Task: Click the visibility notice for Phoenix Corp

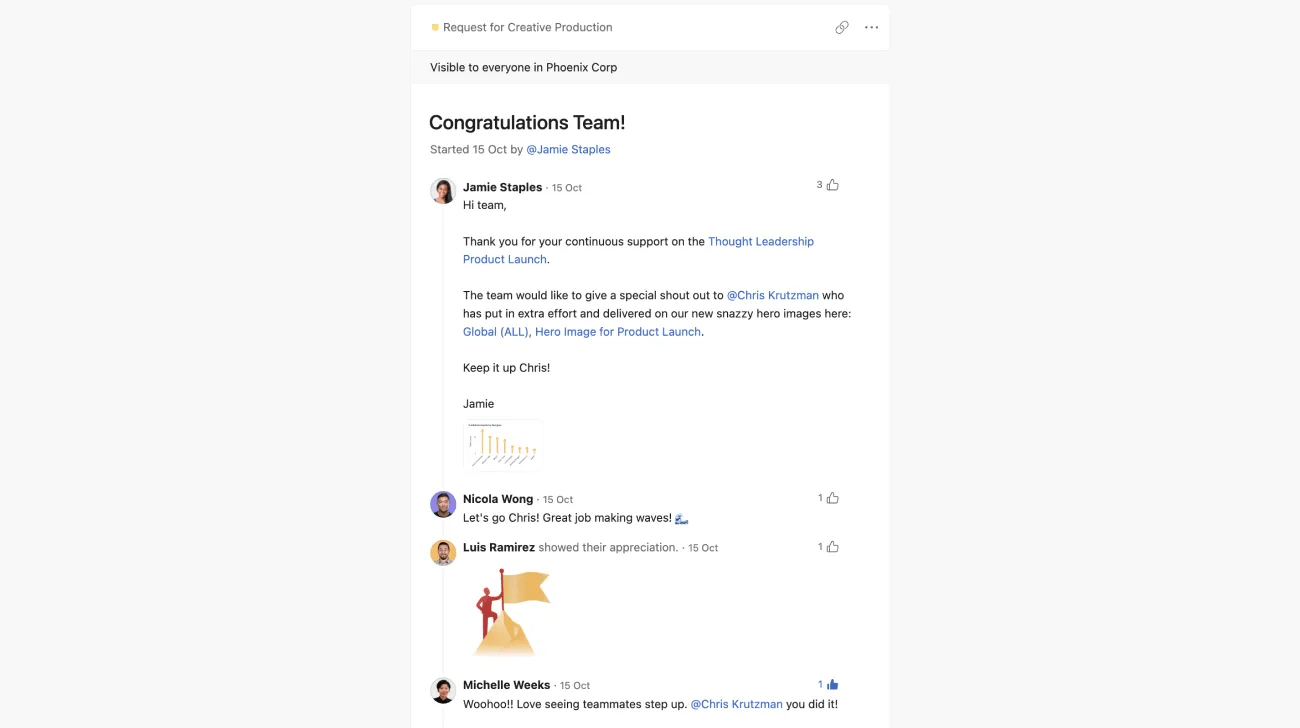Action: click(x=522, y=67)
